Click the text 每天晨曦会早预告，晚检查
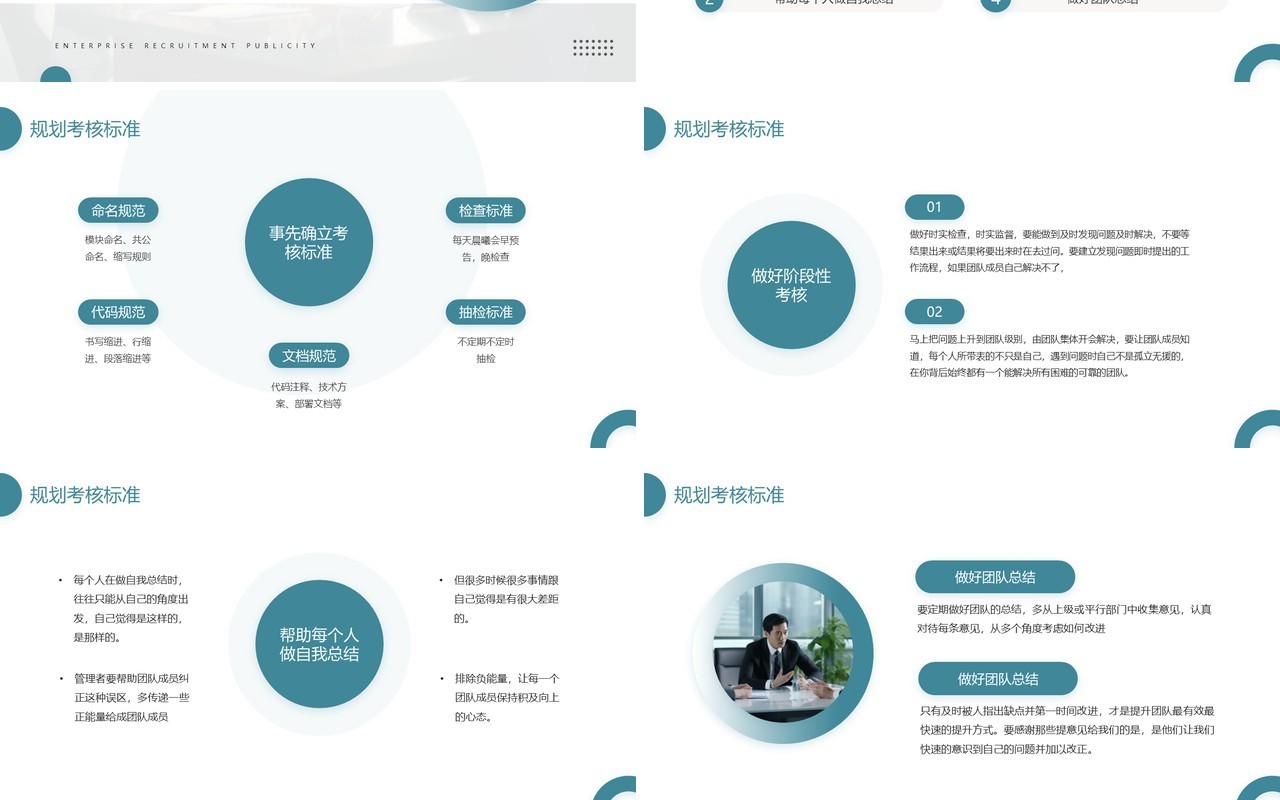 click(486, 248)
